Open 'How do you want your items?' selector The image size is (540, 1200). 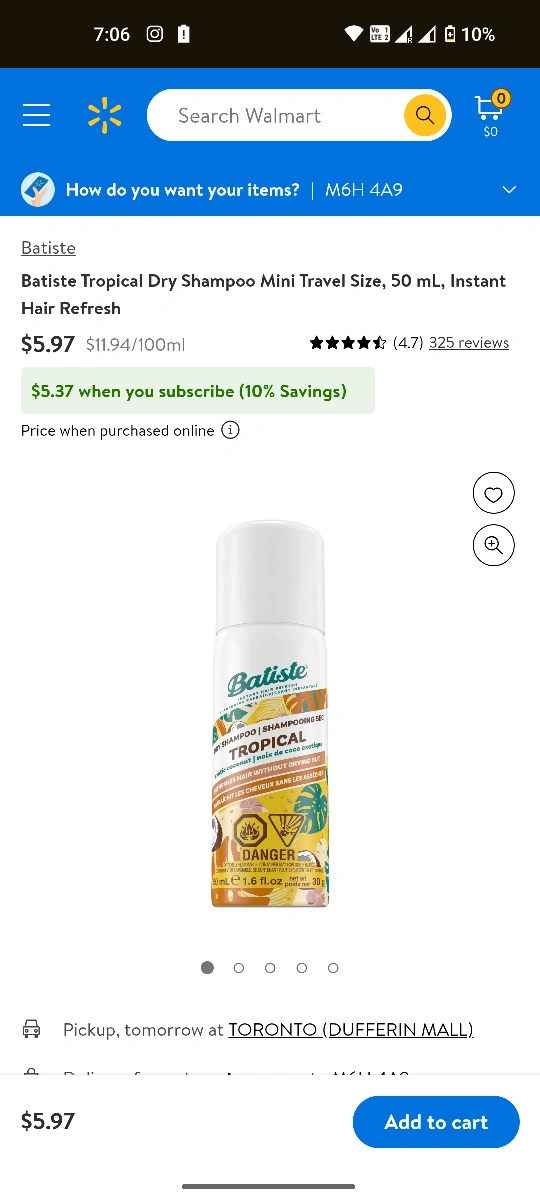pos(270,190)
